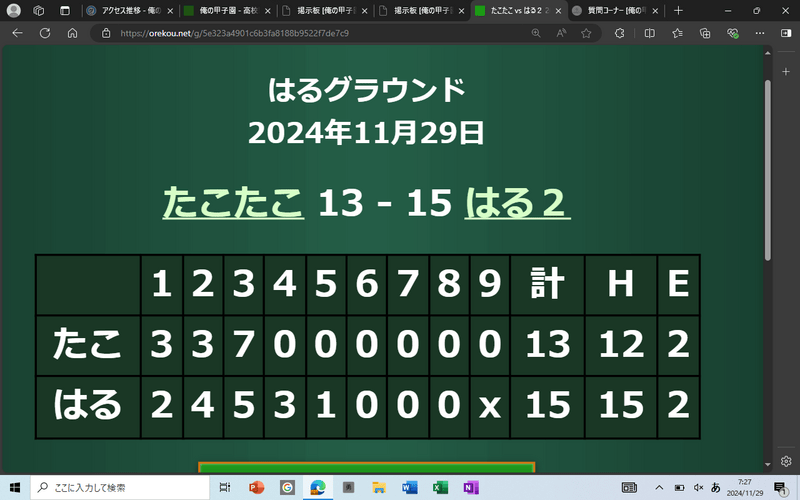
Task: Add this page to favorites using the star
Action: pos(586,33)
